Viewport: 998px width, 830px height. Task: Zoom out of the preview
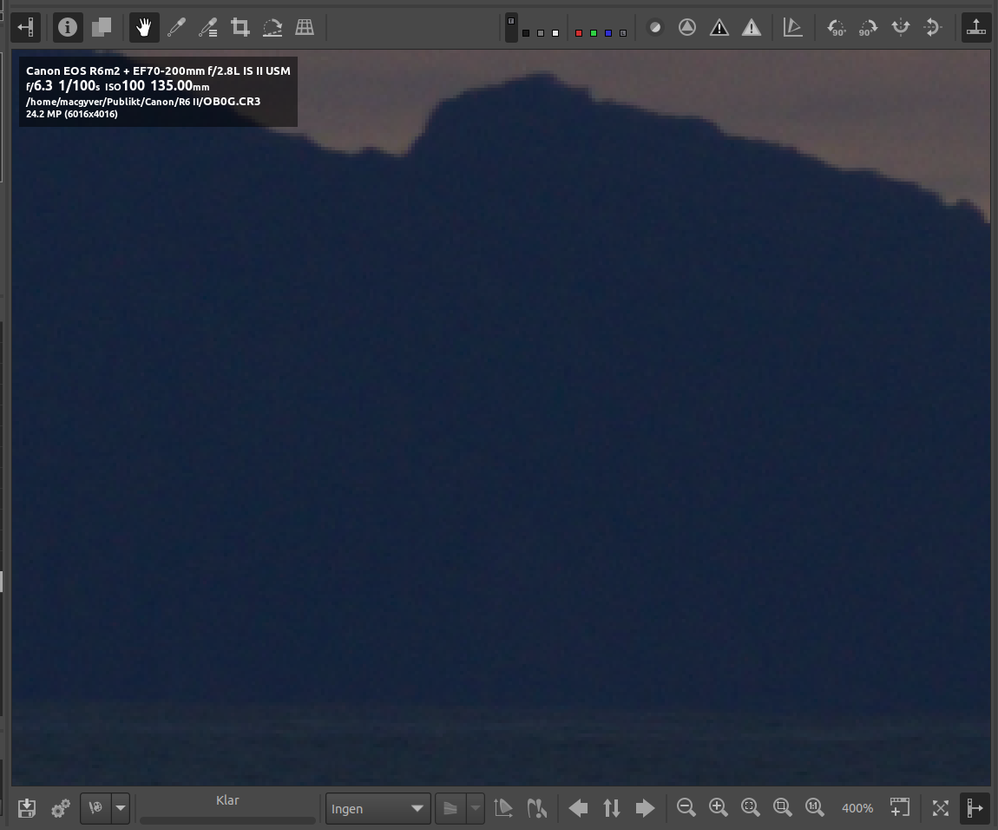pyautogui.click(x=686, y=808)
